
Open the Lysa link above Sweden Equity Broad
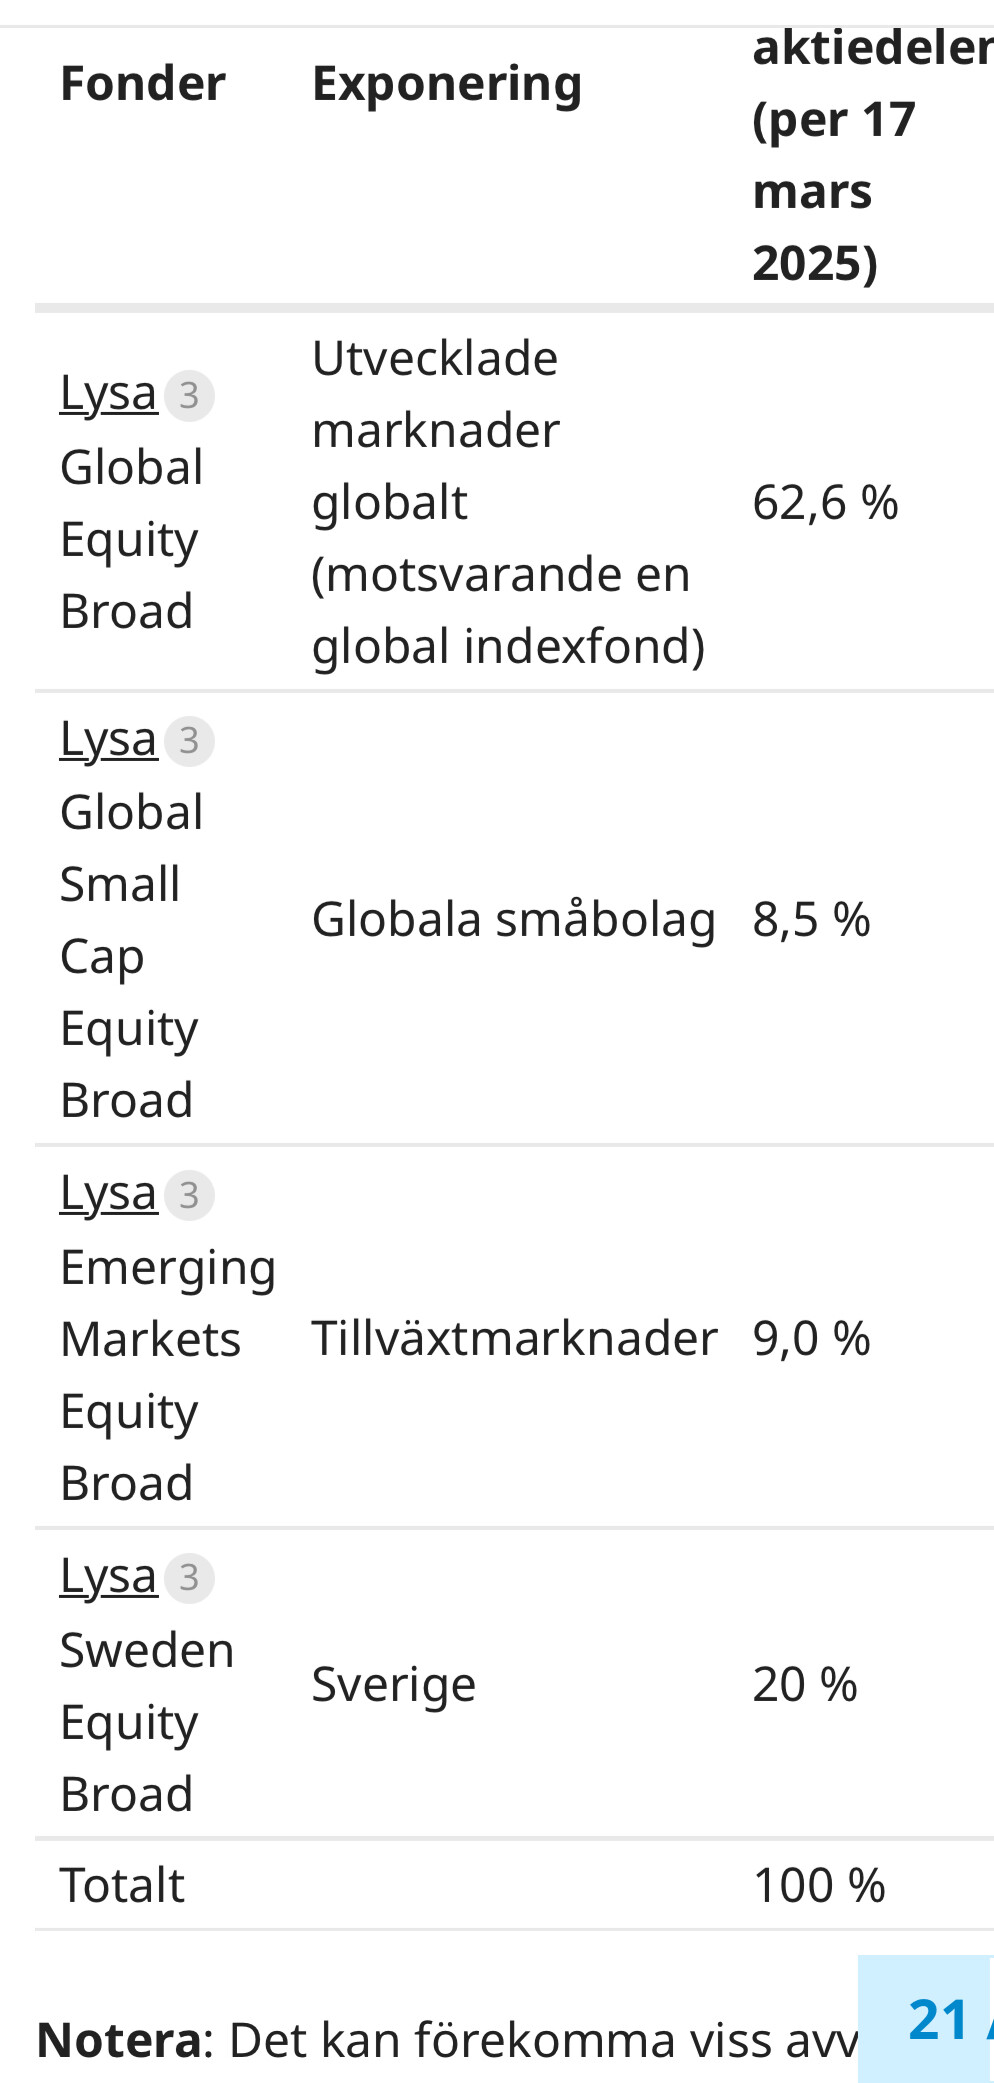click(108, 1577)
